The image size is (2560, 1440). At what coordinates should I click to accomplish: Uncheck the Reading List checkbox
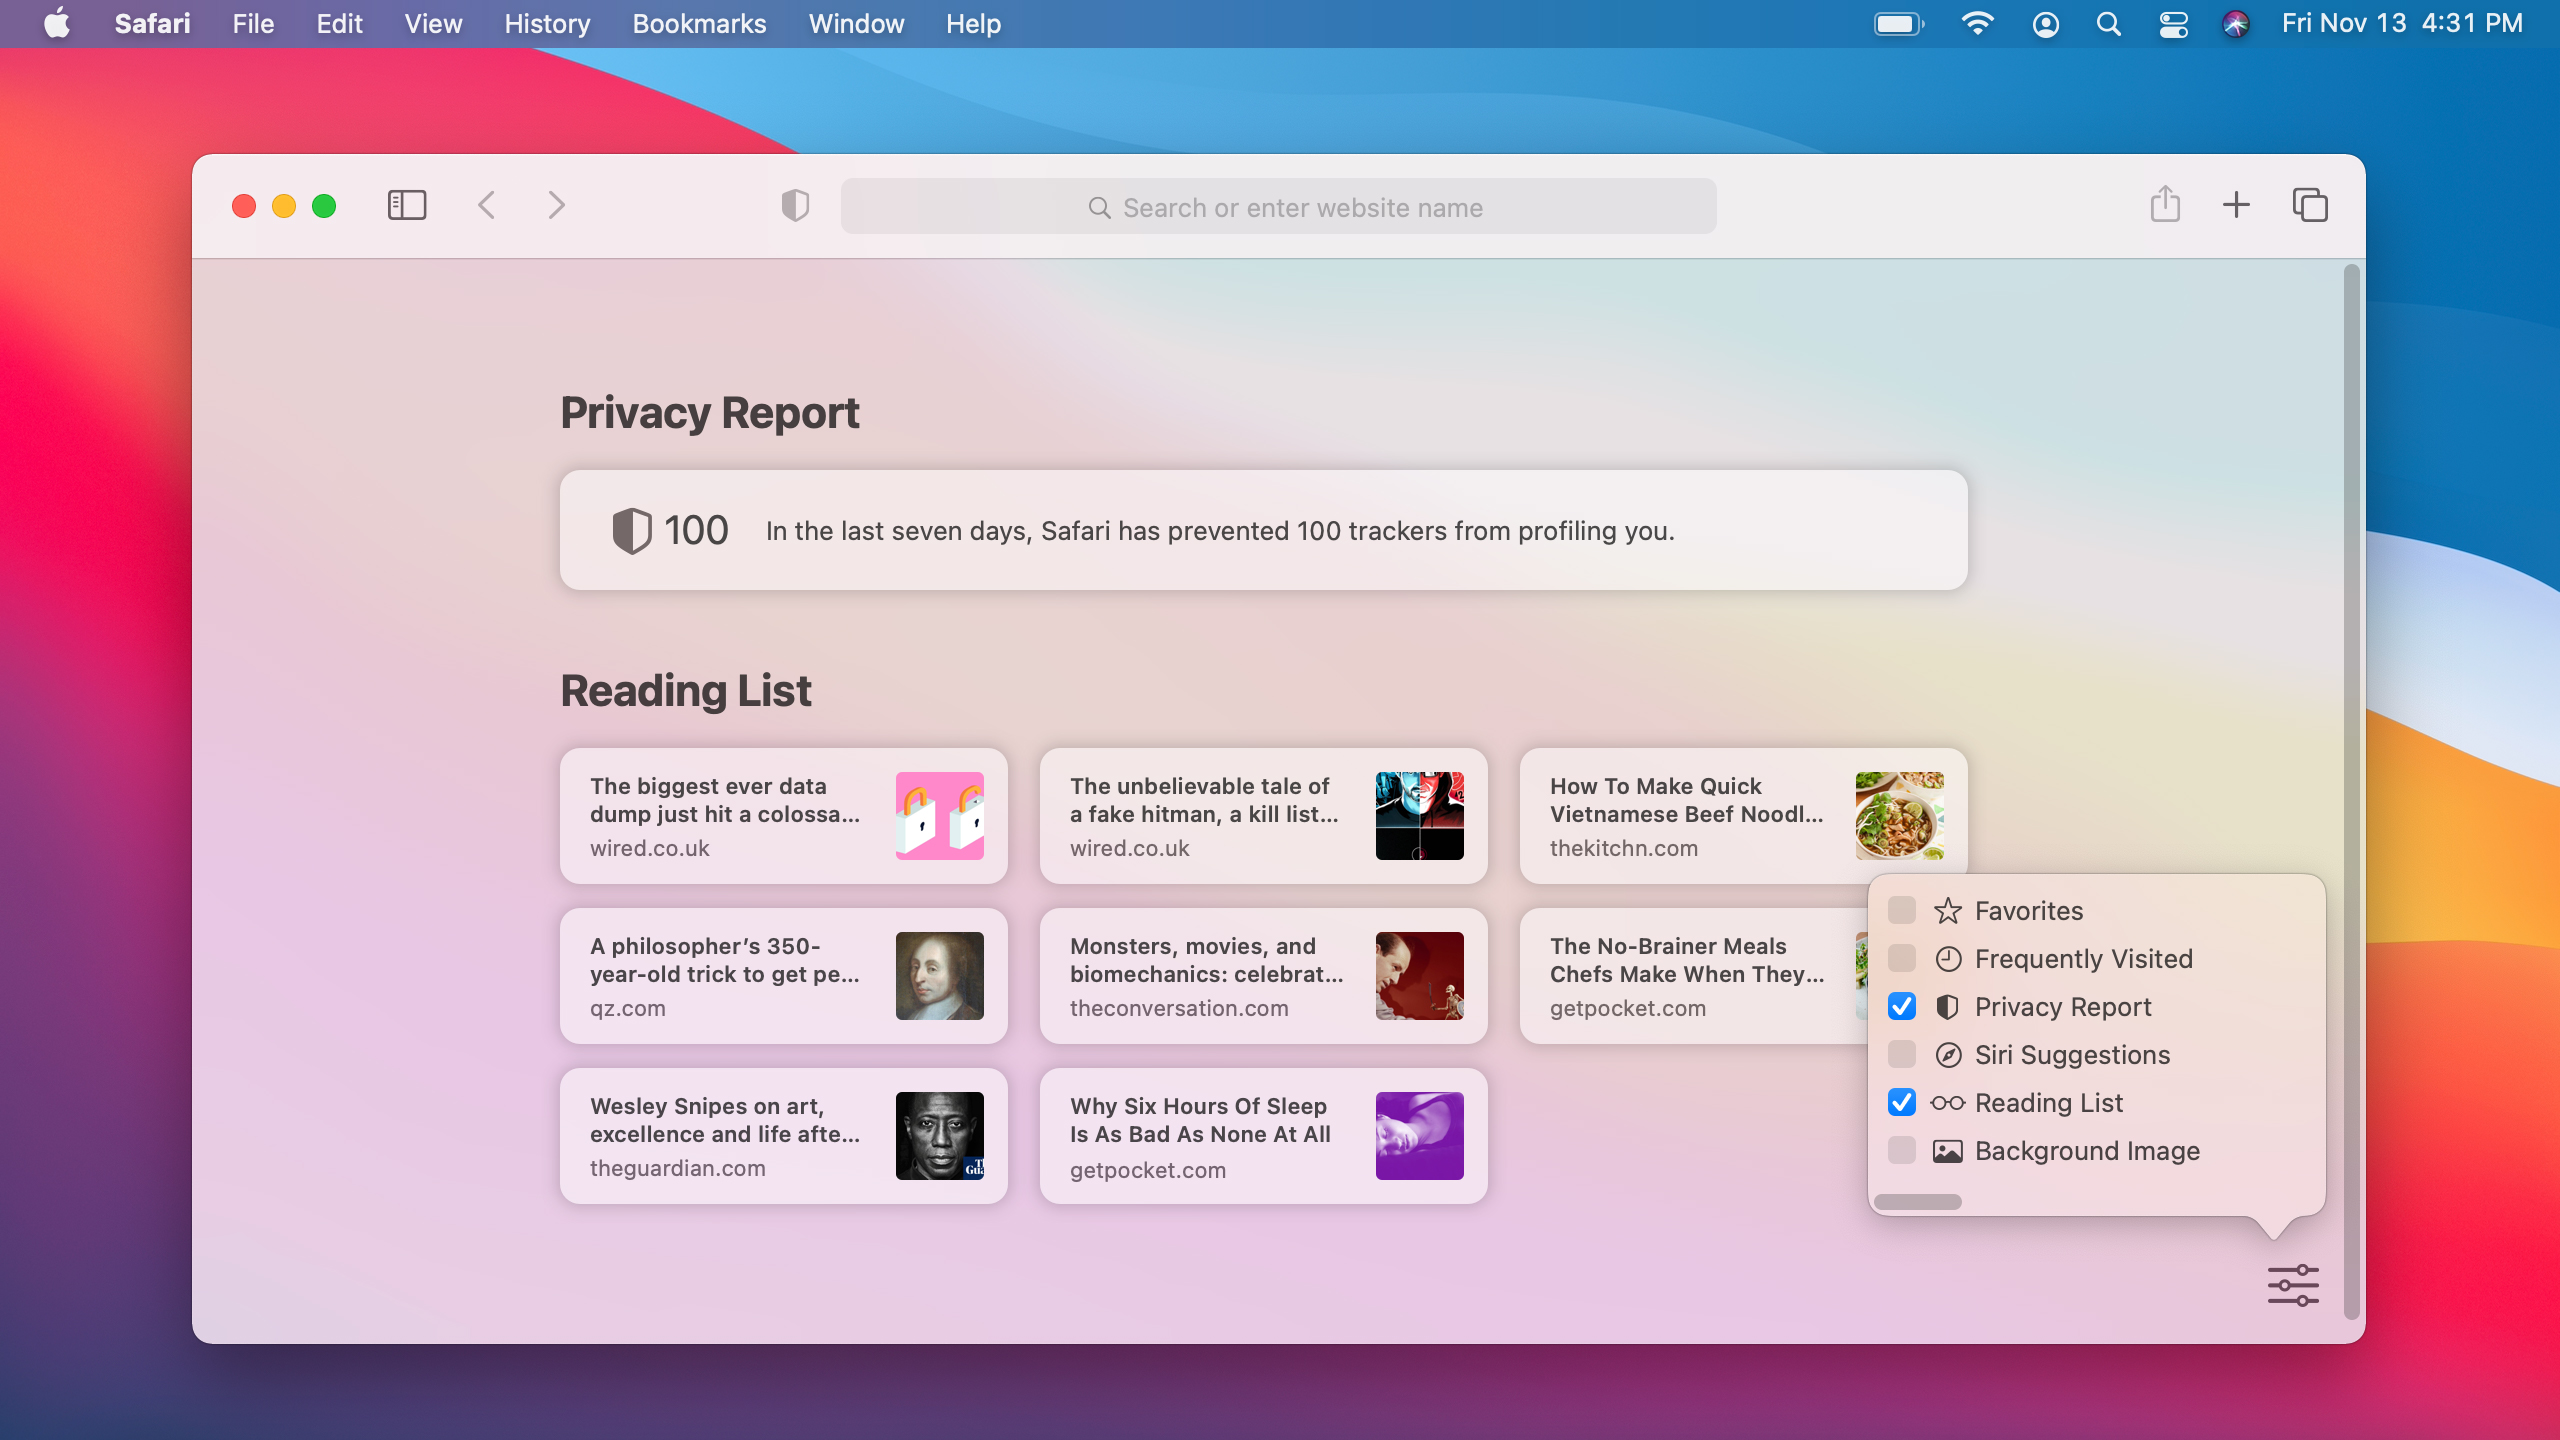[1901, 1103]
